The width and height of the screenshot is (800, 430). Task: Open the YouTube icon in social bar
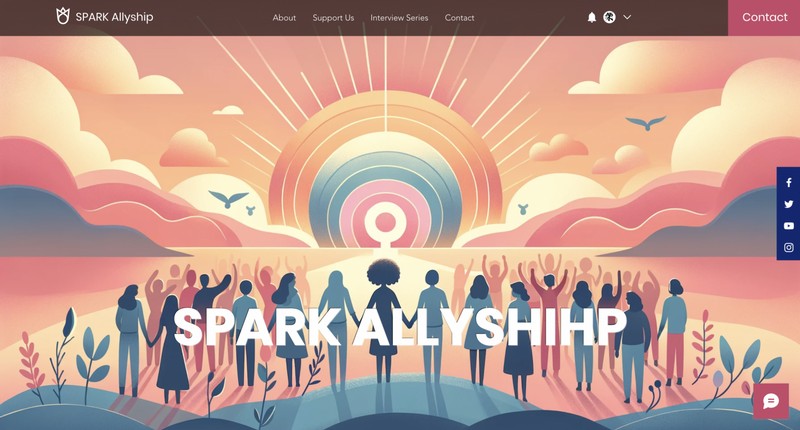789,225
